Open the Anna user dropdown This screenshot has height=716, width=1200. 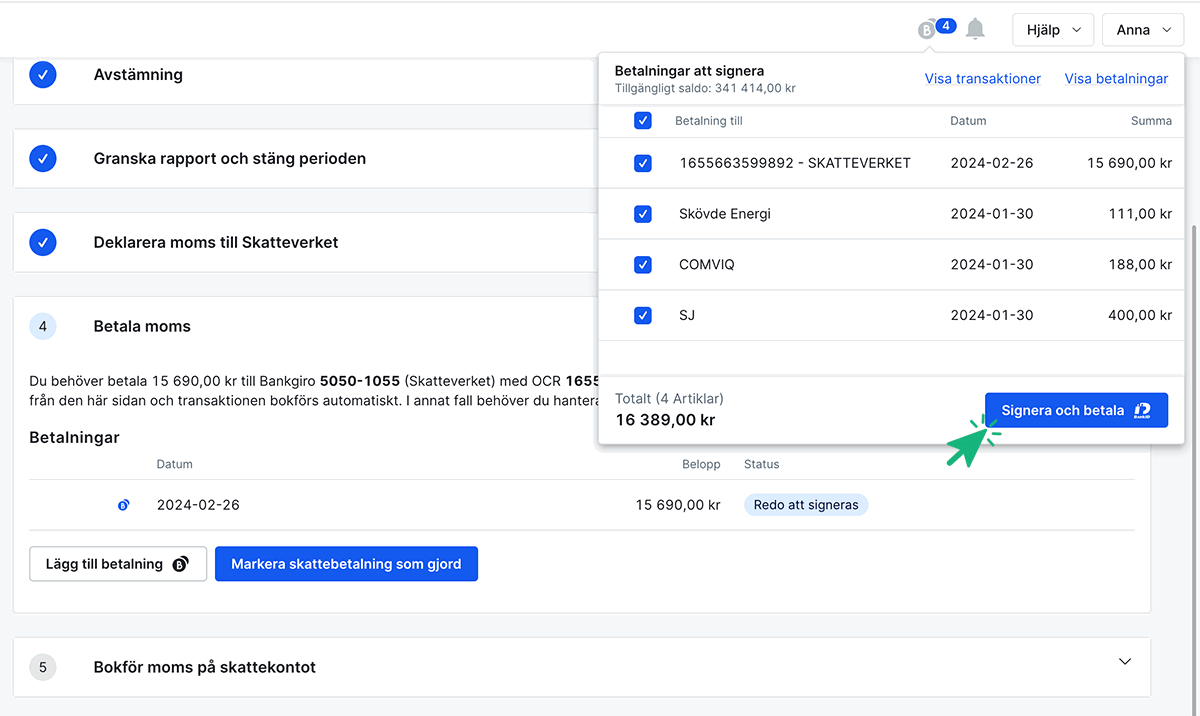click(1143, 30)
